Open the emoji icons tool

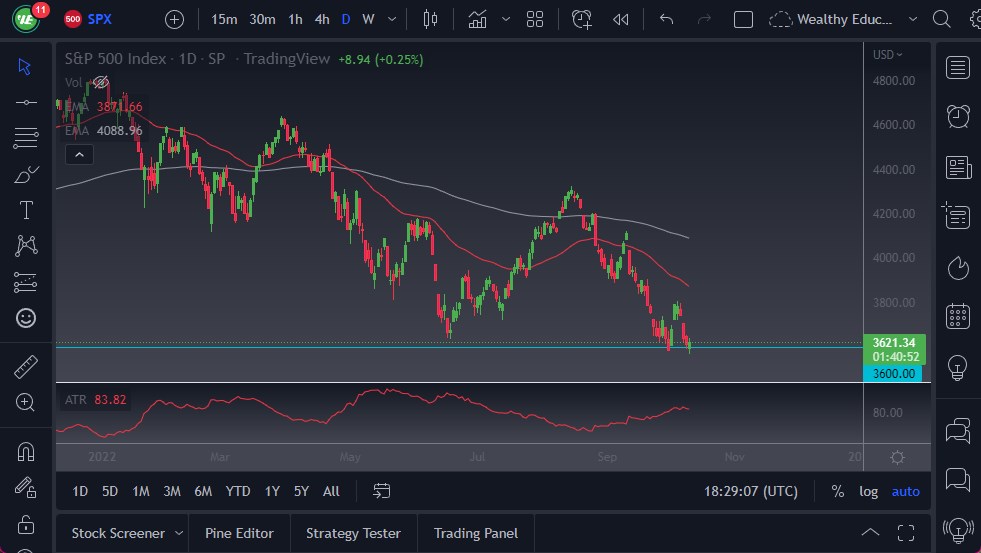coord(26,318)
